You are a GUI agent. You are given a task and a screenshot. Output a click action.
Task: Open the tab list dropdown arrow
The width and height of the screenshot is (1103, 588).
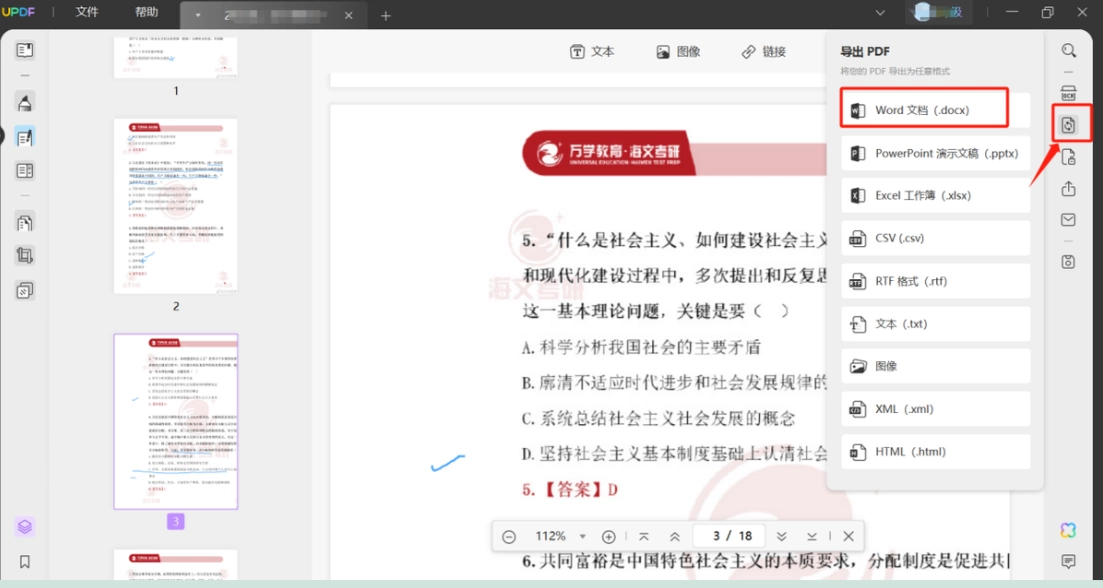coord(198,15)
